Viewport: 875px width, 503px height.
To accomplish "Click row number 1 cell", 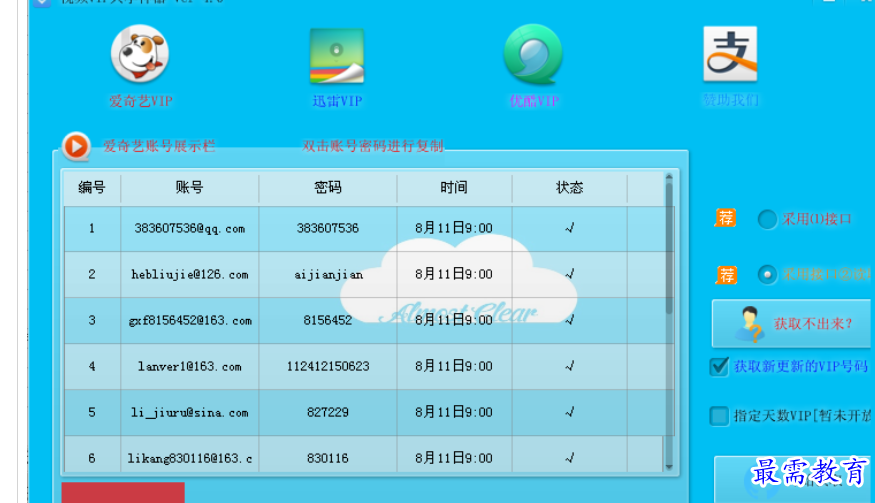I will coord(92,228).
